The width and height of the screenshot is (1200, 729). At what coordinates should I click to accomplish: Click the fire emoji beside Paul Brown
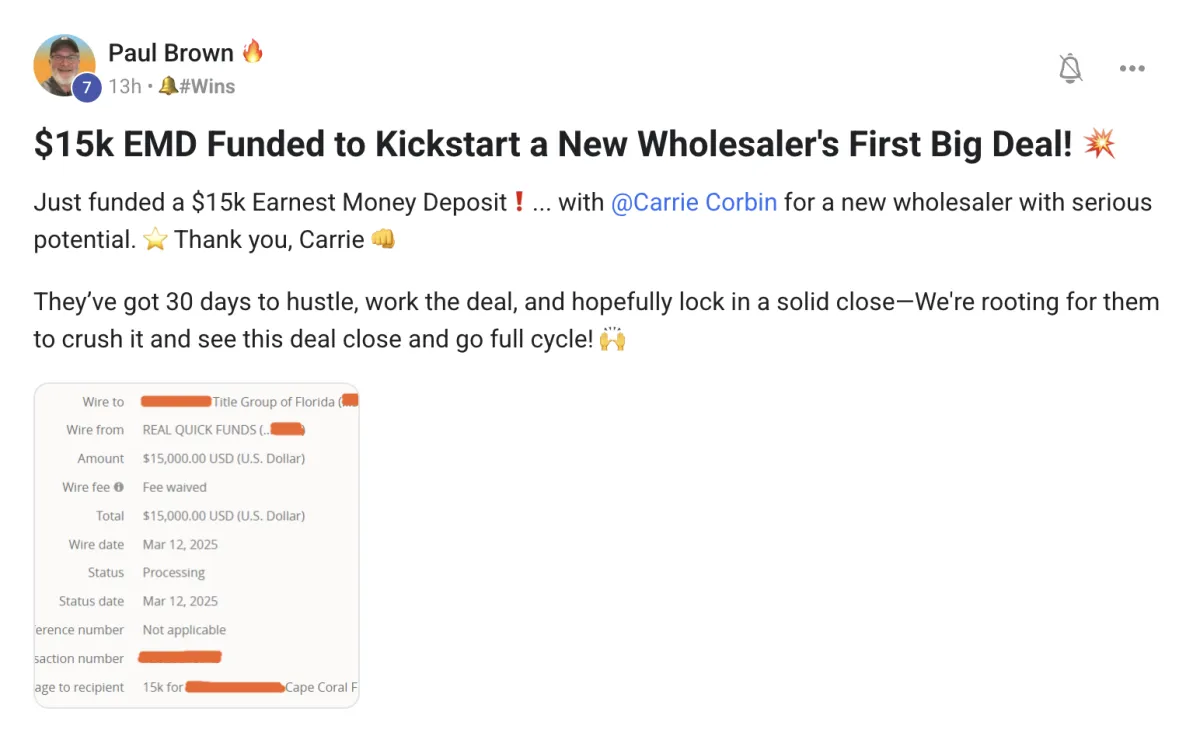tap(253, 51)
